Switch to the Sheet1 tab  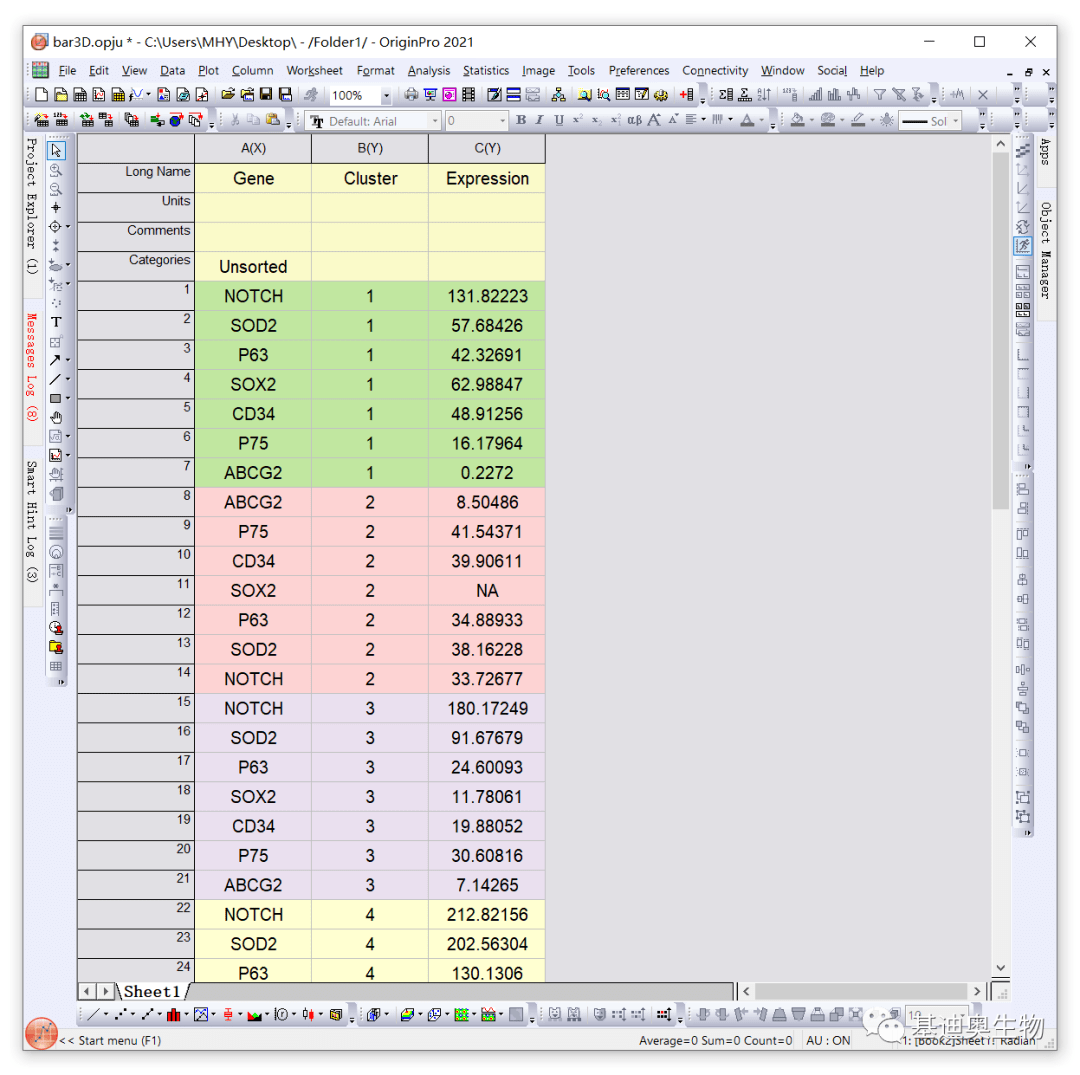click(152, 991)
